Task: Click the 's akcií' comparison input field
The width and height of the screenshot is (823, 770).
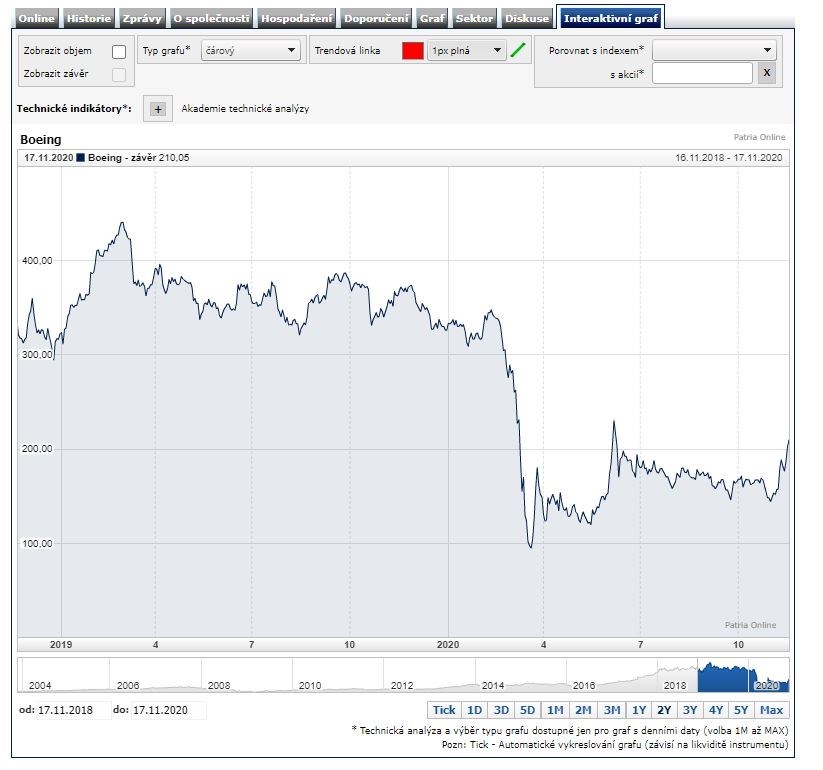Action: click(x=702, y=73)
